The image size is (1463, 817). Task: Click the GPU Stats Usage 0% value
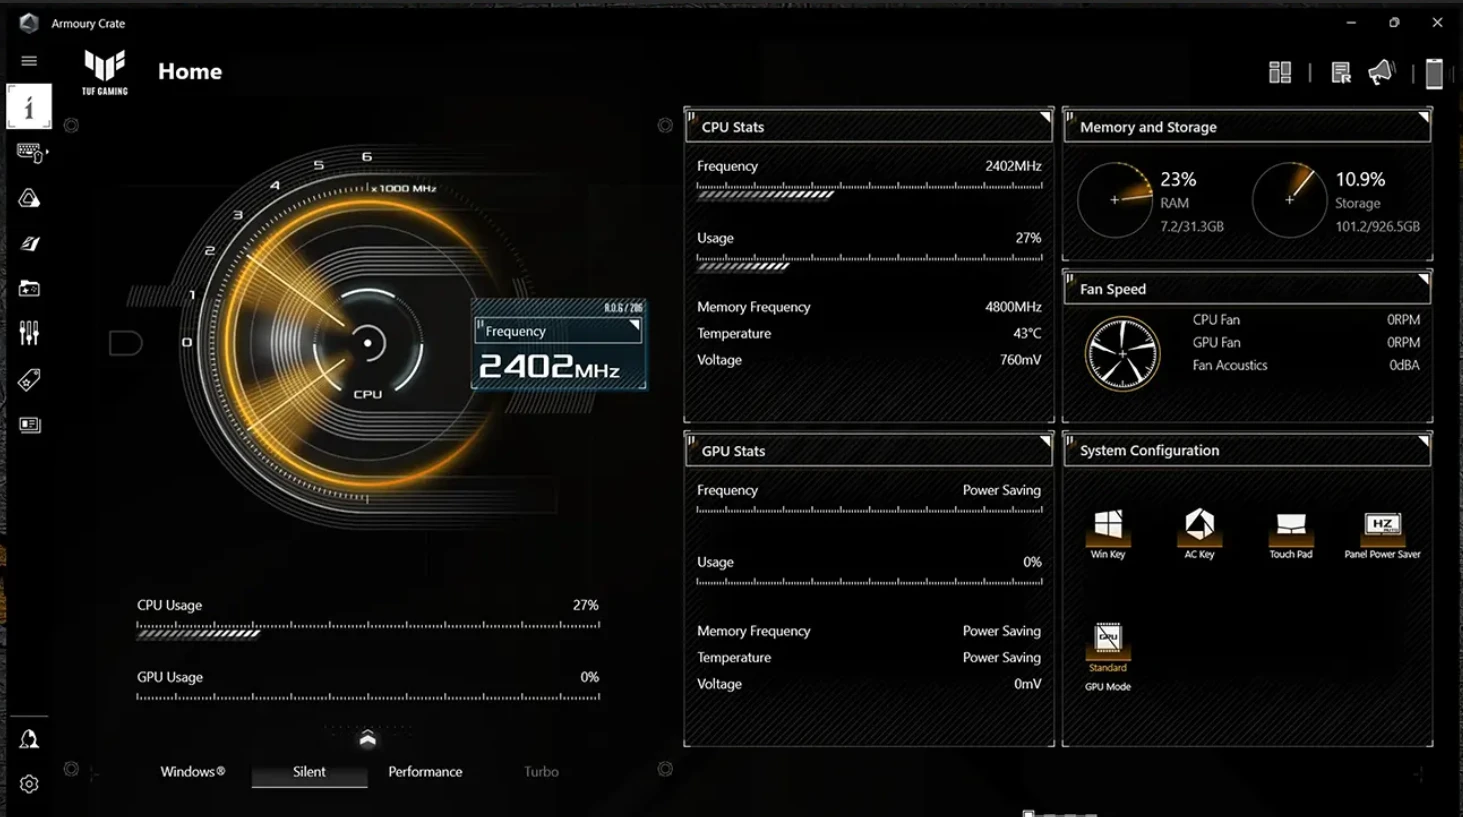[1032, 562]
